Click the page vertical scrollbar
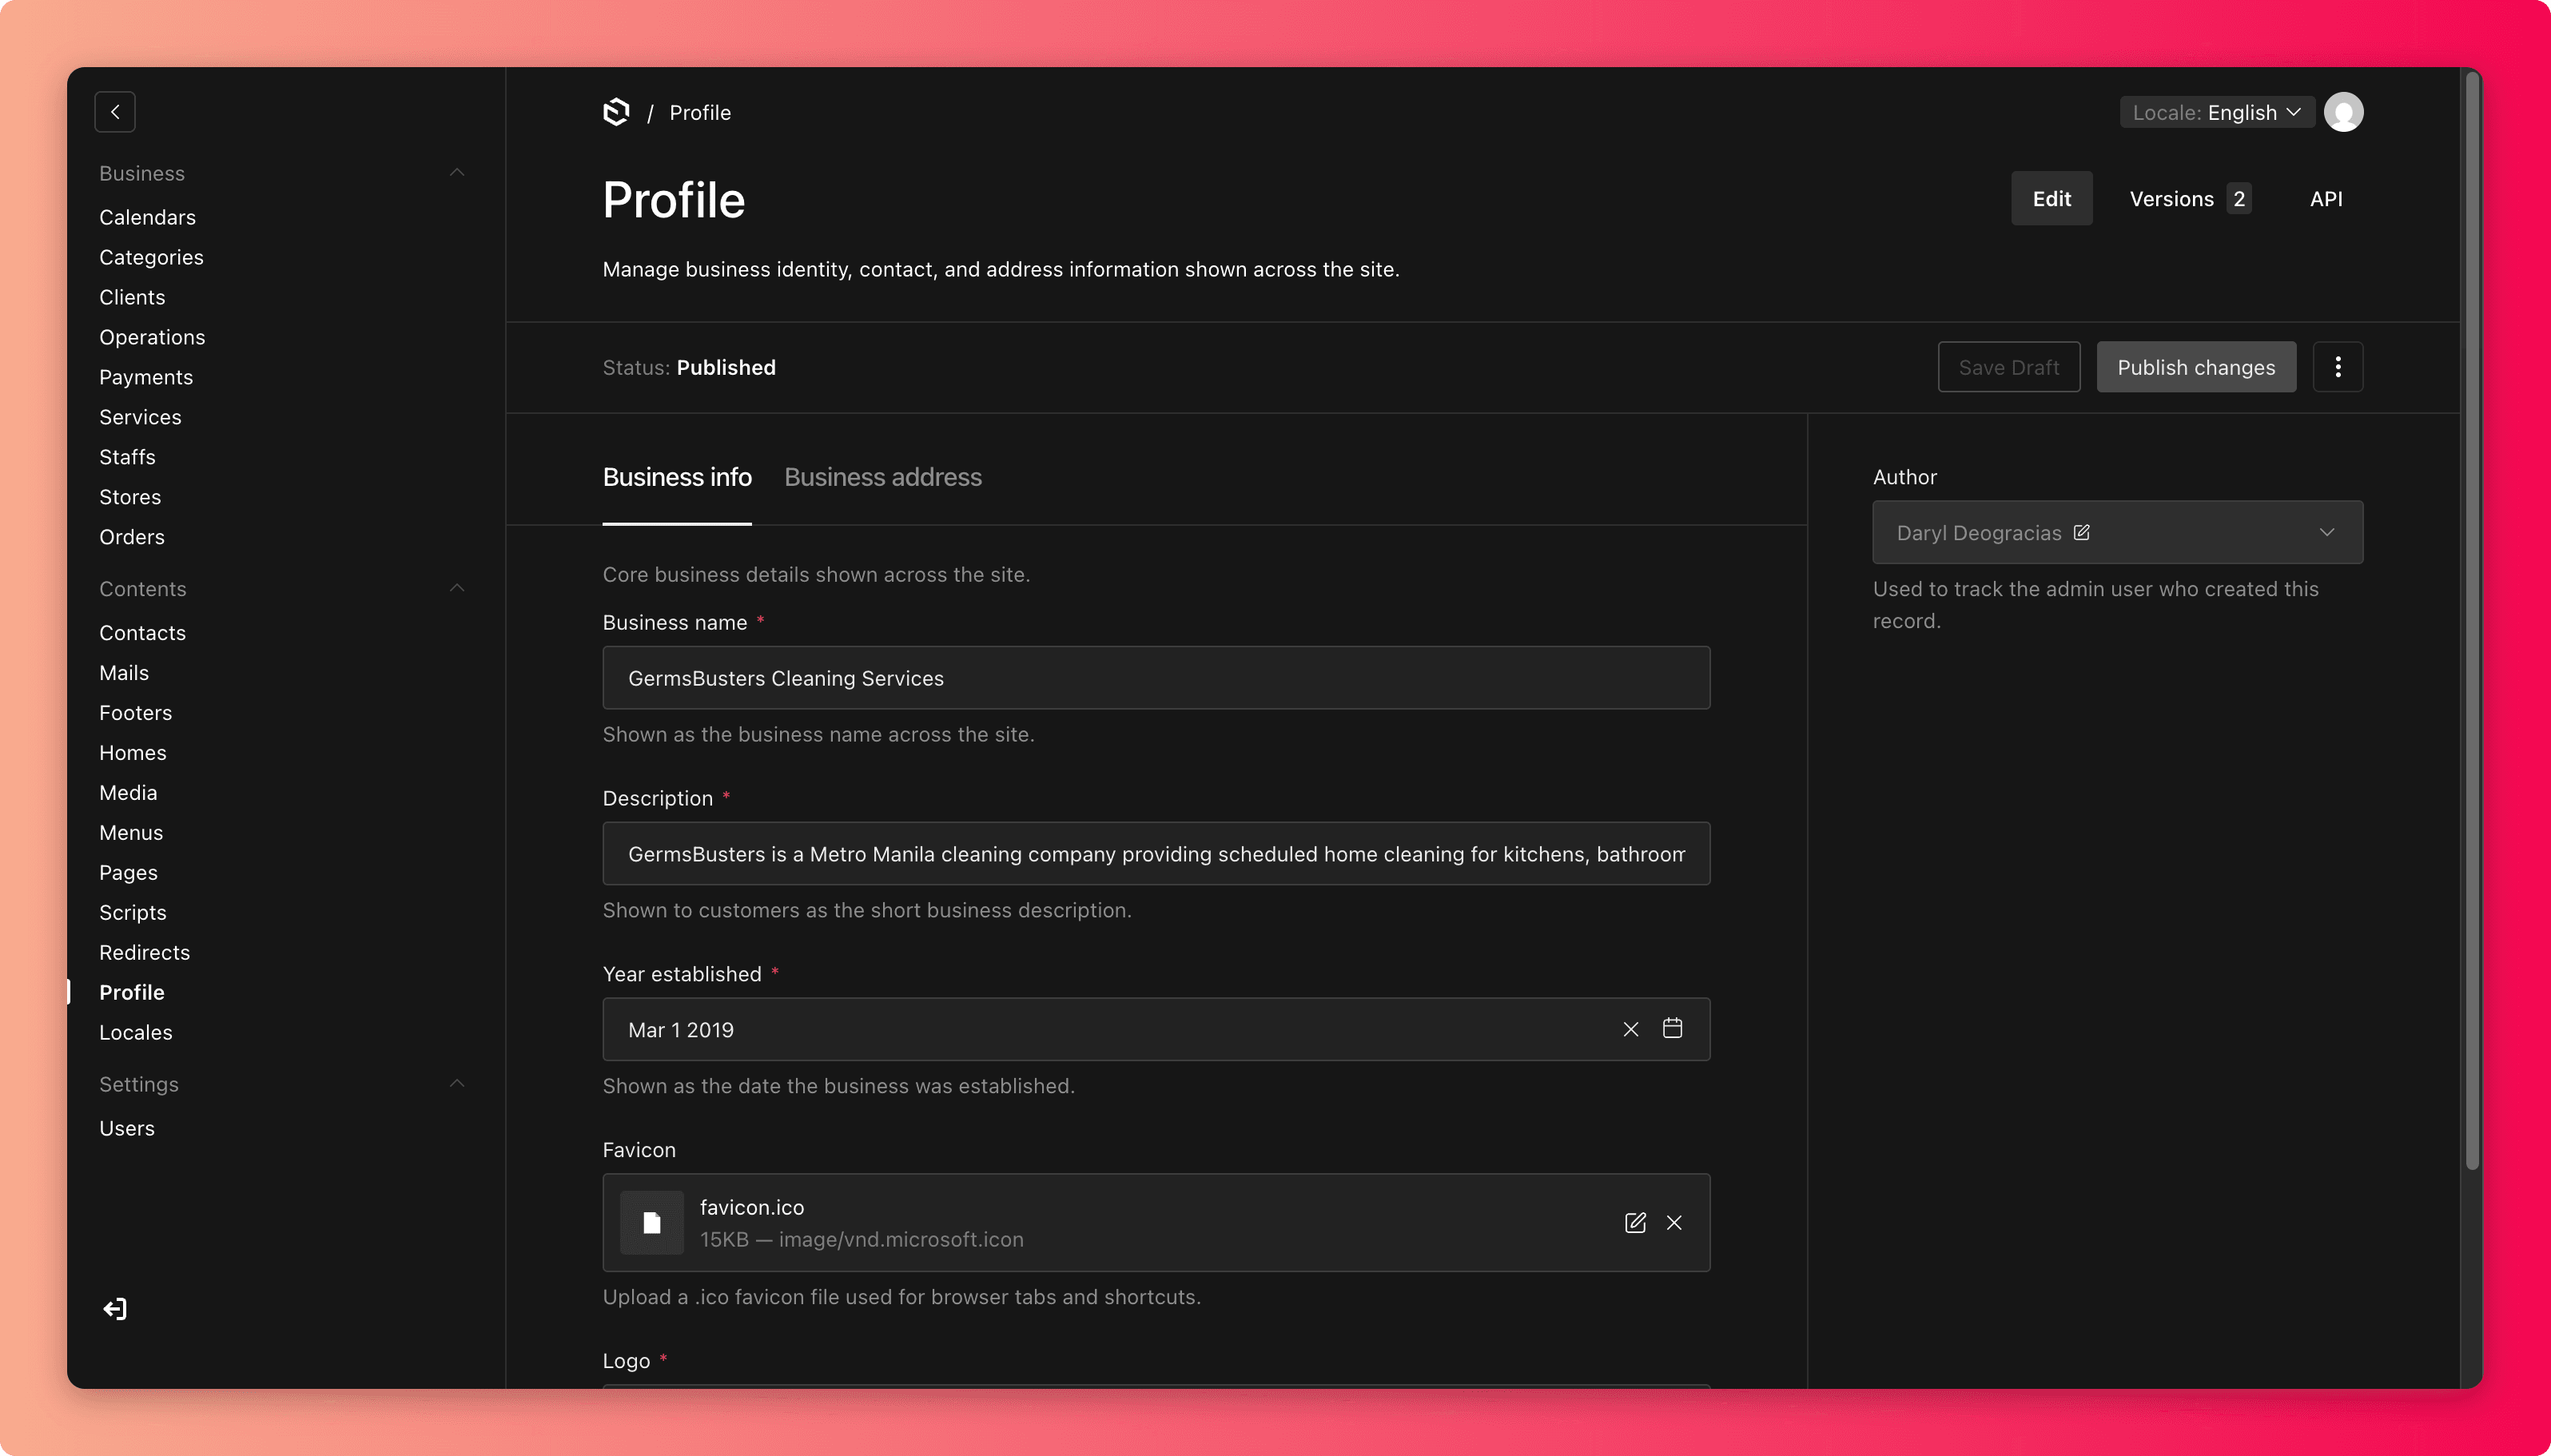This screenshot has width=2551, height=1456. (x=2471, y=620)
